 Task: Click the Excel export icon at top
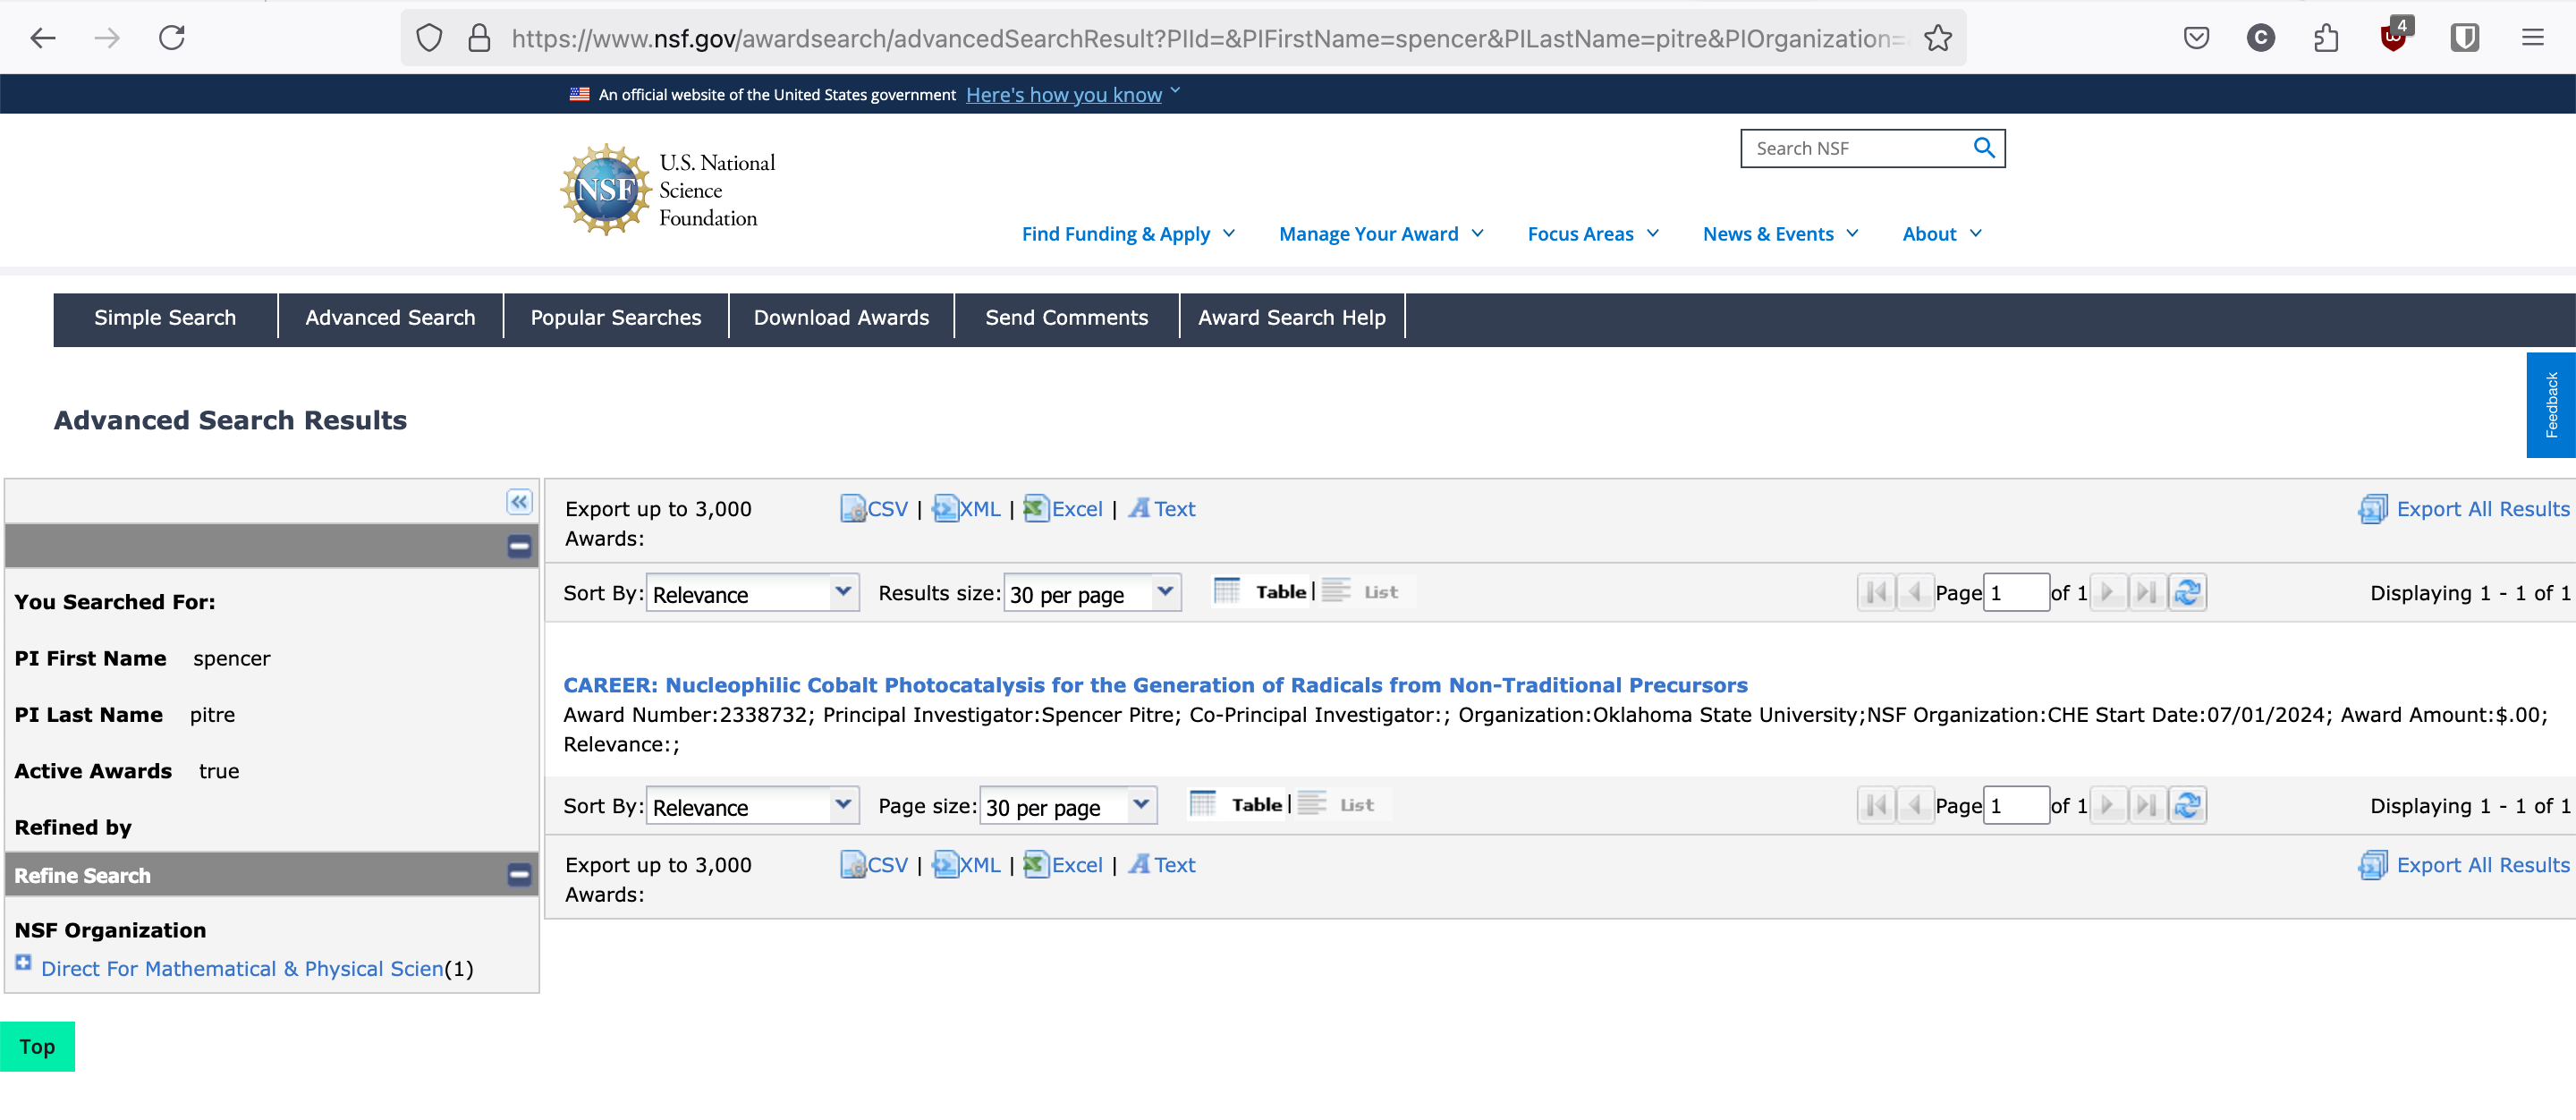coord(1036,509)
